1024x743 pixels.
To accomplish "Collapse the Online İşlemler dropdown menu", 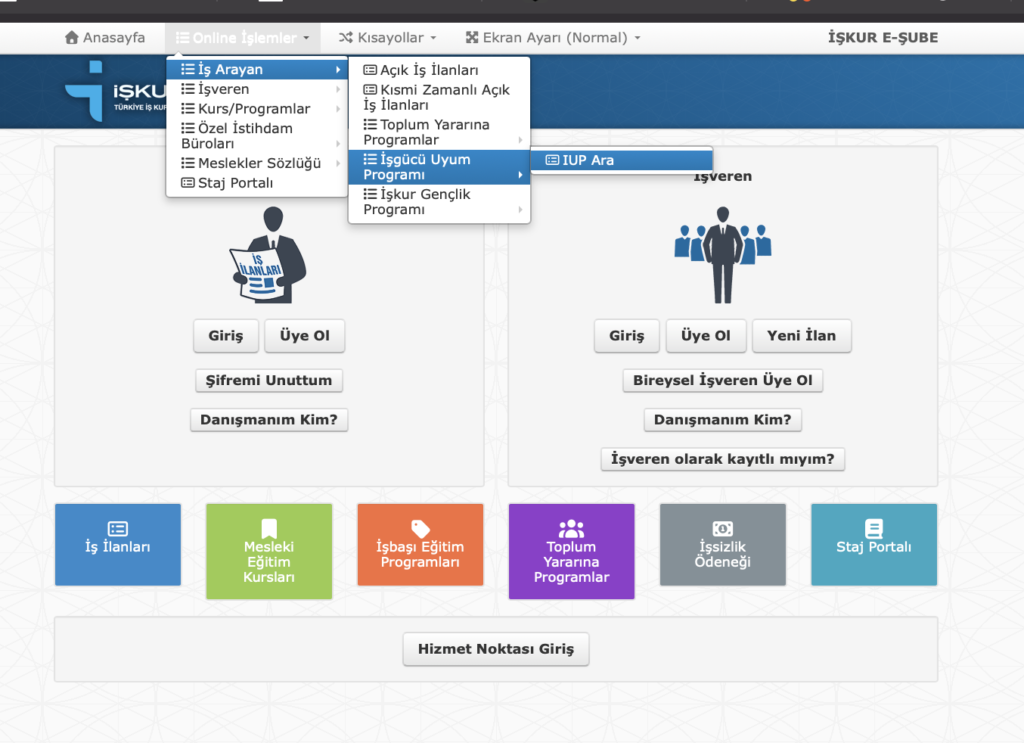I will tap(242, 38).
